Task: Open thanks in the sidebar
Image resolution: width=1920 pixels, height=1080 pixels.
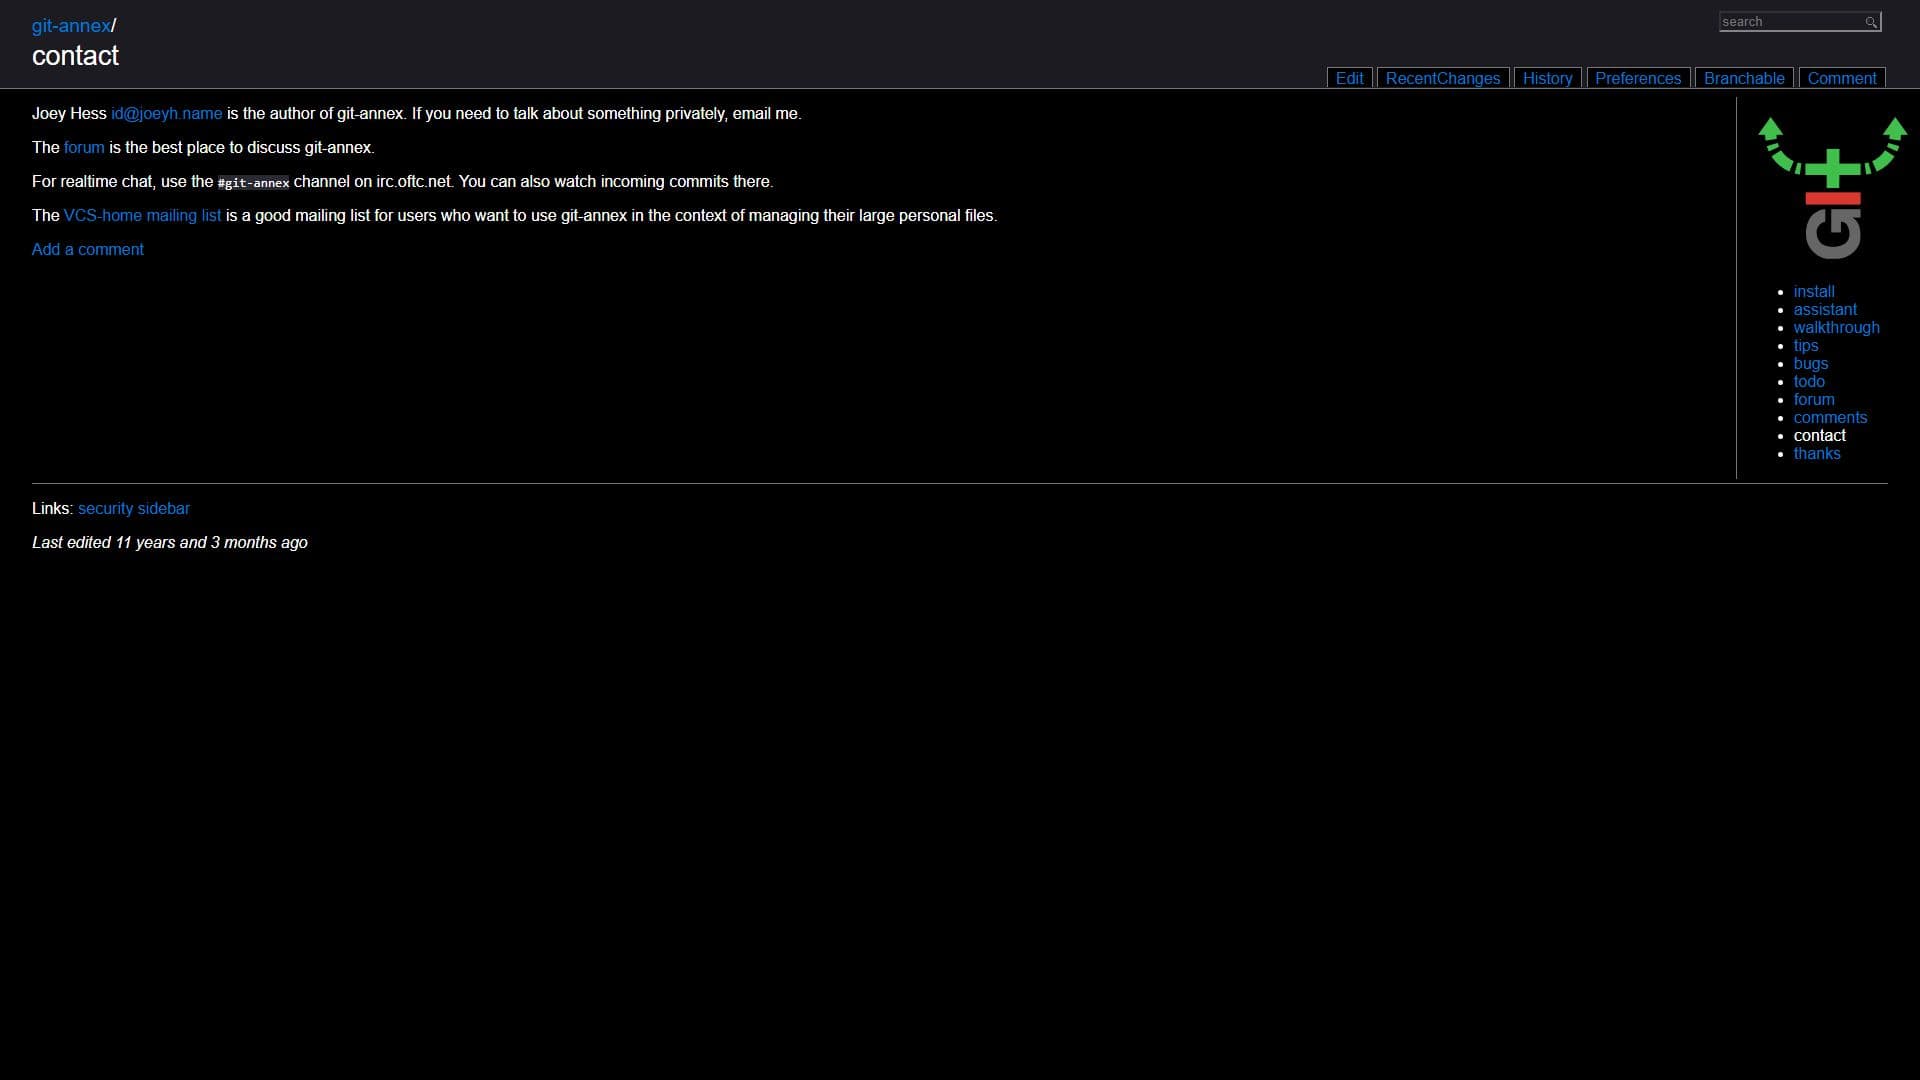Action: (1816, 454)
